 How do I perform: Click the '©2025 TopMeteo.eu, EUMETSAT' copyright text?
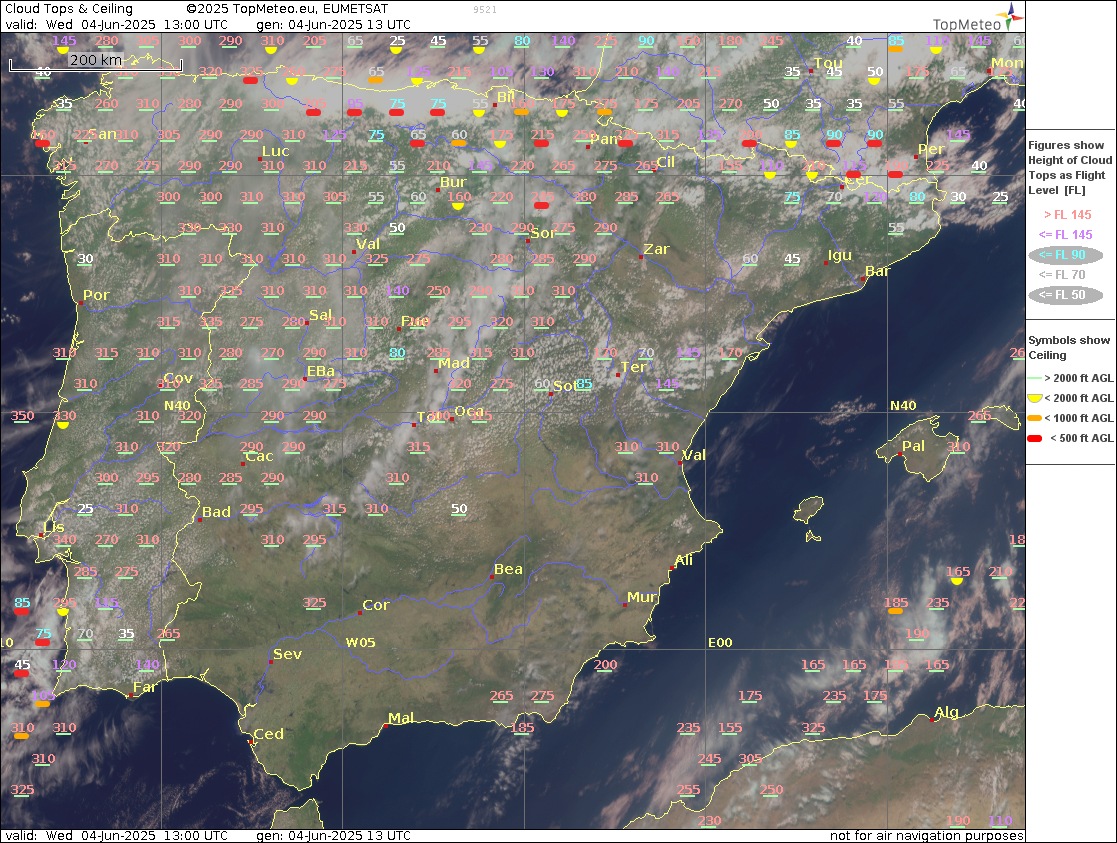[287, 9]
